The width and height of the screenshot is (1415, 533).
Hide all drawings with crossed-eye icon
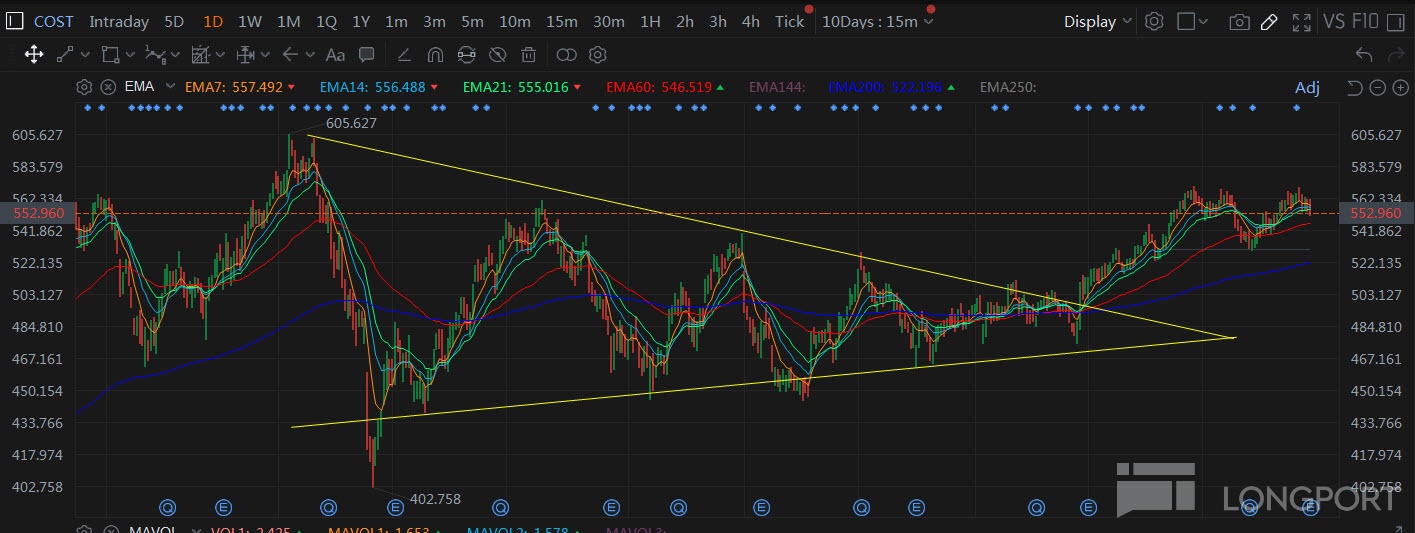coord(497,55)
